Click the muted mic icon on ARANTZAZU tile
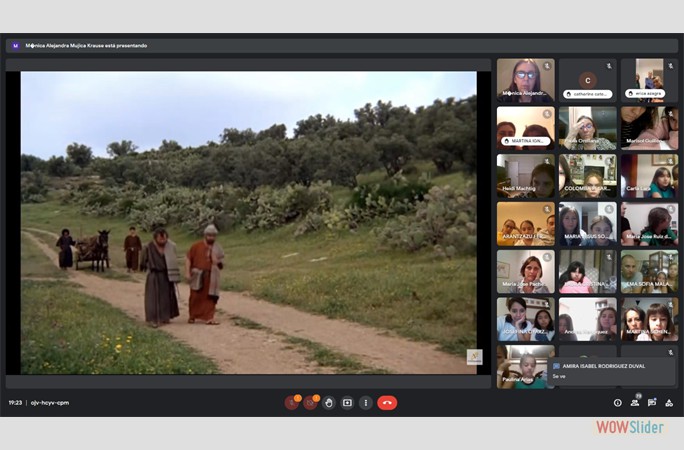This screenshot has height=450, width=684. coord(547,209)
